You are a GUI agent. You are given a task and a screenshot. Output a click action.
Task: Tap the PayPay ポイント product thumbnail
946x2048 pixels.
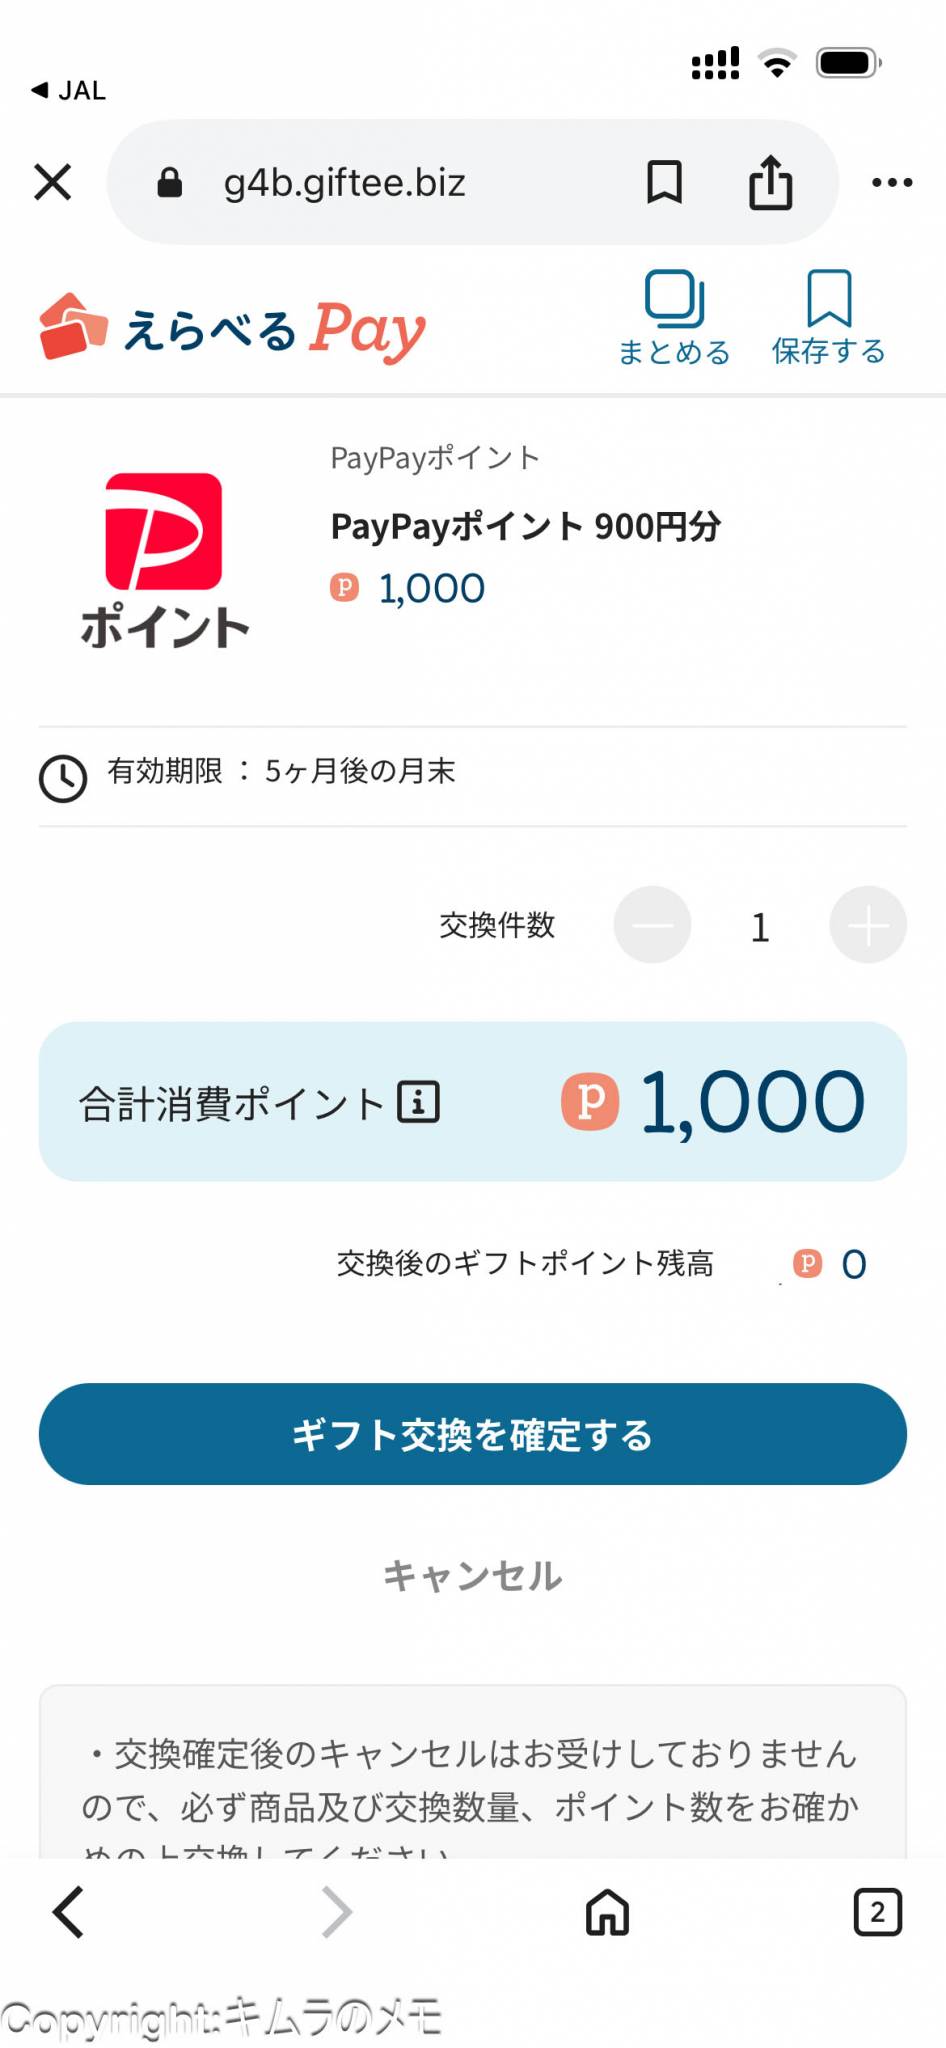pyautogui.click(x=164, y=560)
